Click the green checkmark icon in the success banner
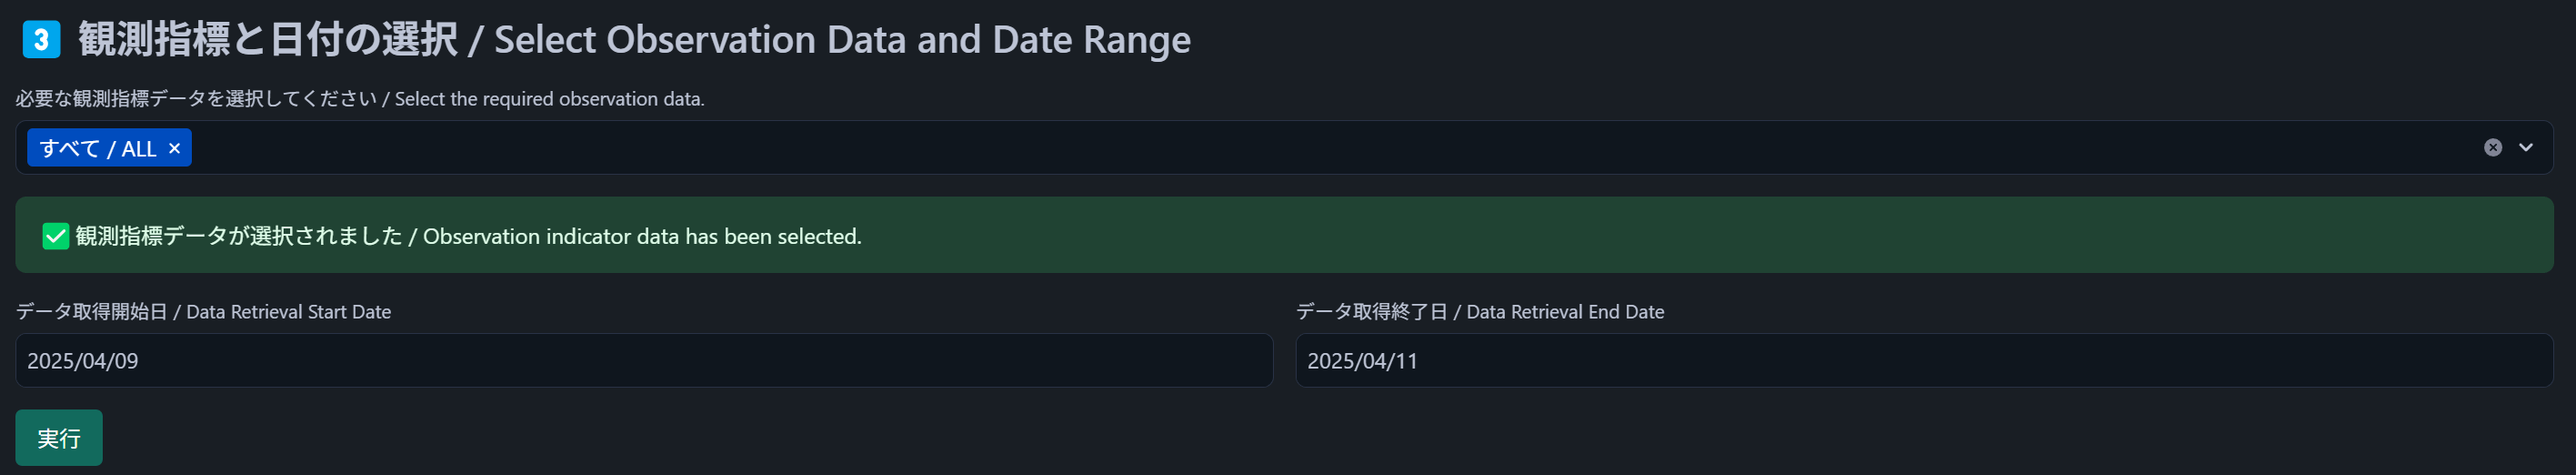2576x475 pixels. [56, 236]
